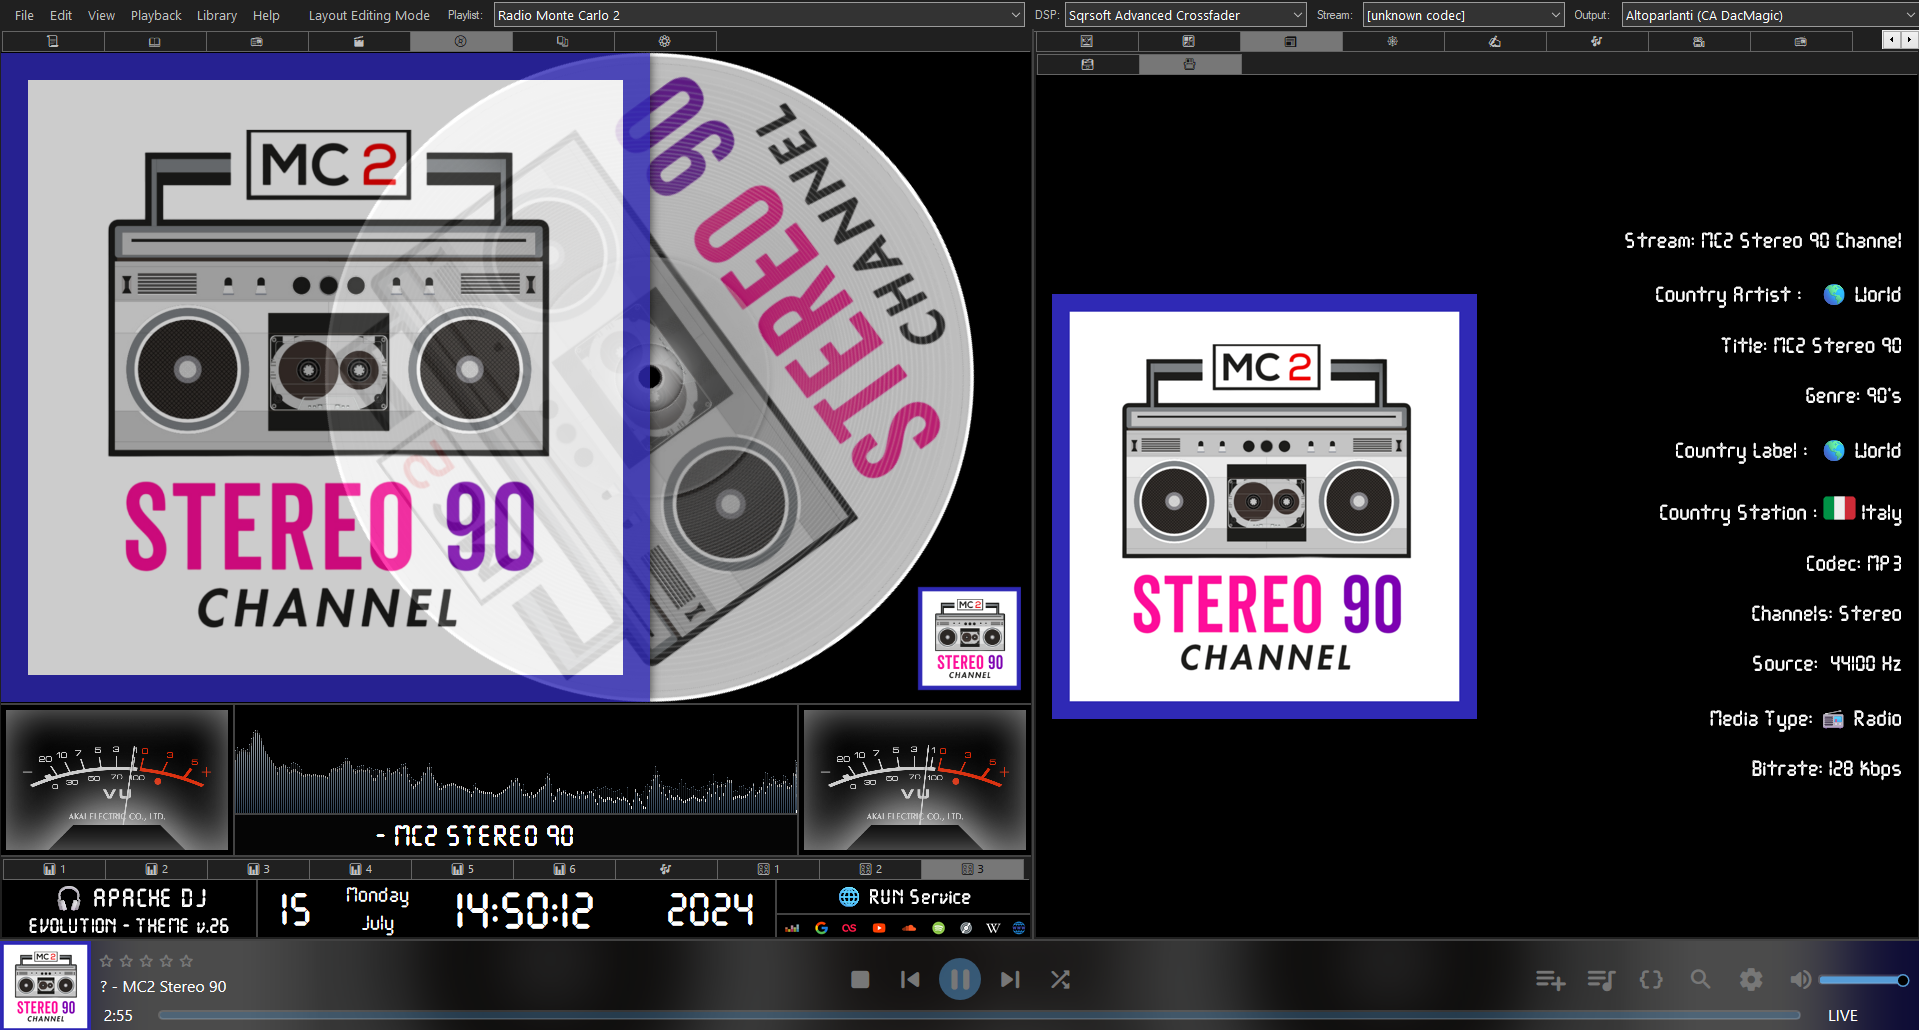Expand the Stream codec dropdown

pos(1463,15)
